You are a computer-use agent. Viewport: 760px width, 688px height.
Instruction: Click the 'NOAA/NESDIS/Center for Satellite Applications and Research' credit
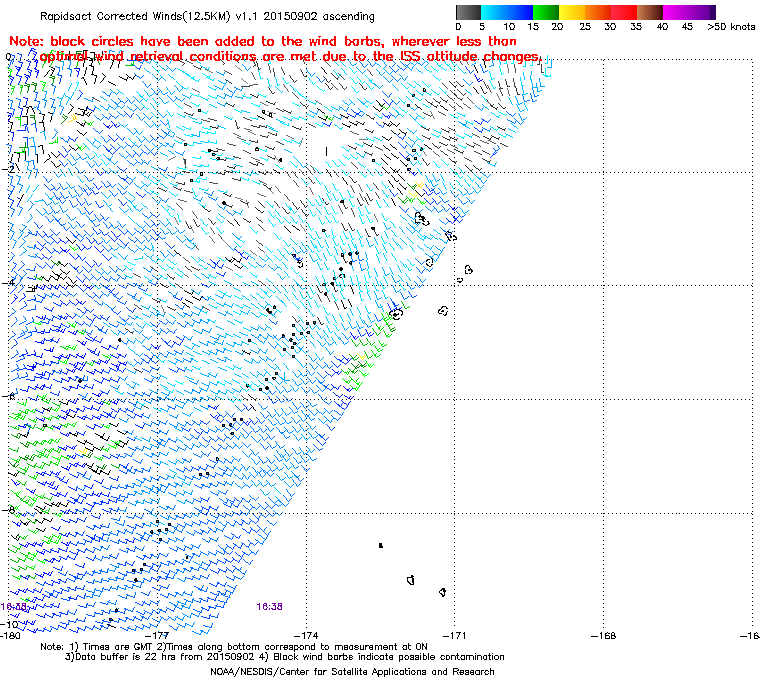[x=352, y=672]
